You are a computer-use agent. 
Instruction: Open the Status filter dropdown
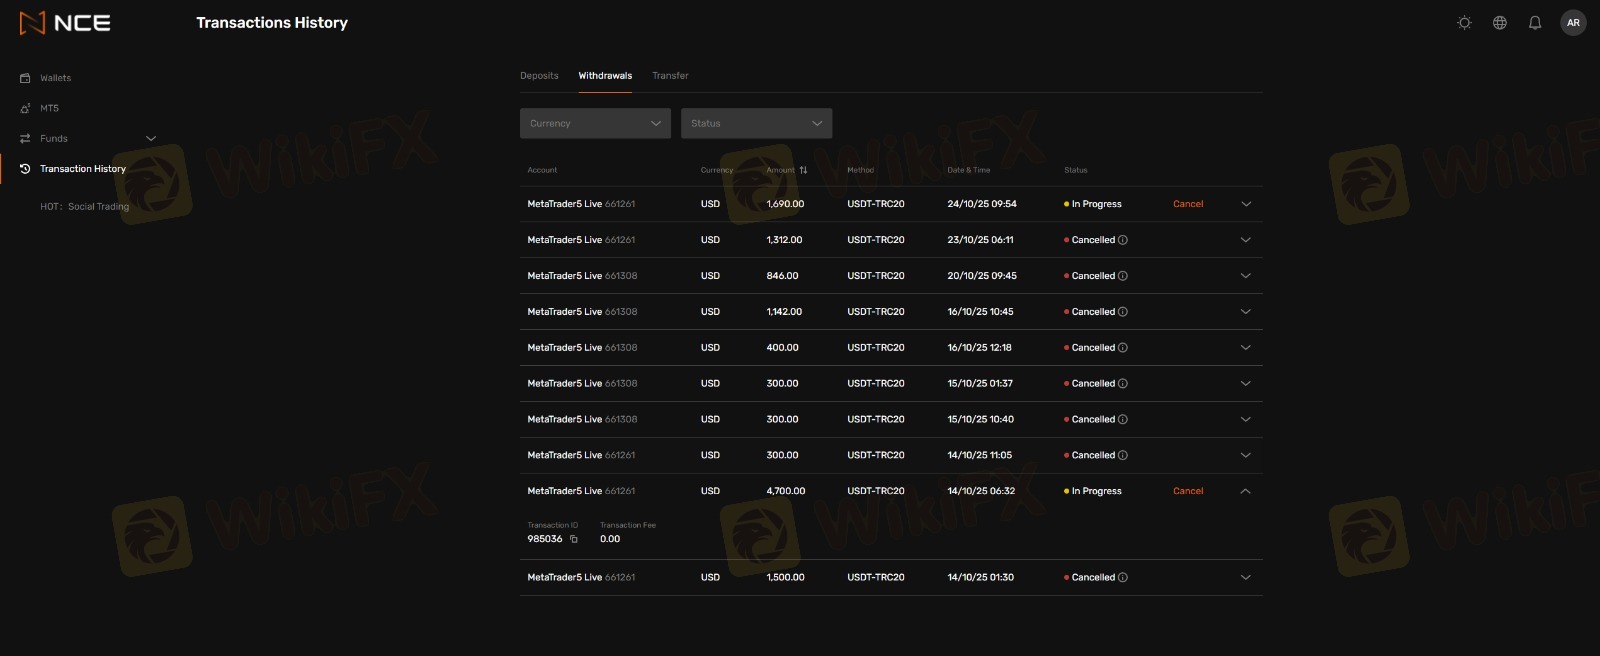click(x=756, y=123)
